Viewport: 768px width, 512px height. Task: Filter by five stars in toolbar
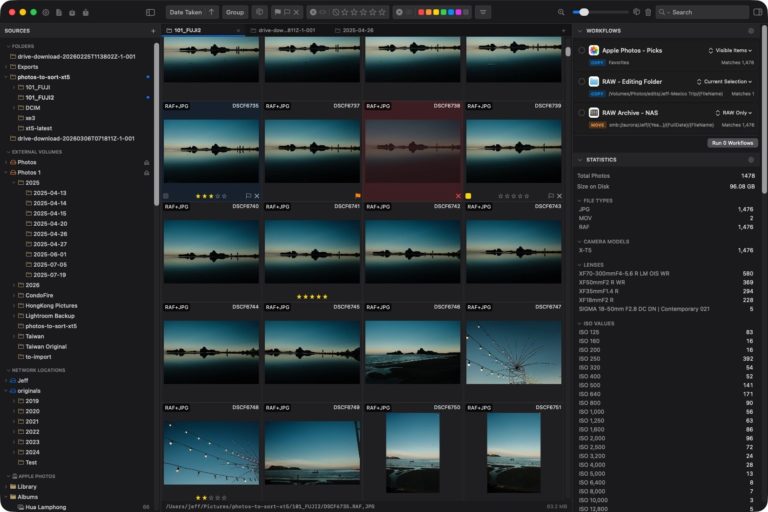point(382,12)
